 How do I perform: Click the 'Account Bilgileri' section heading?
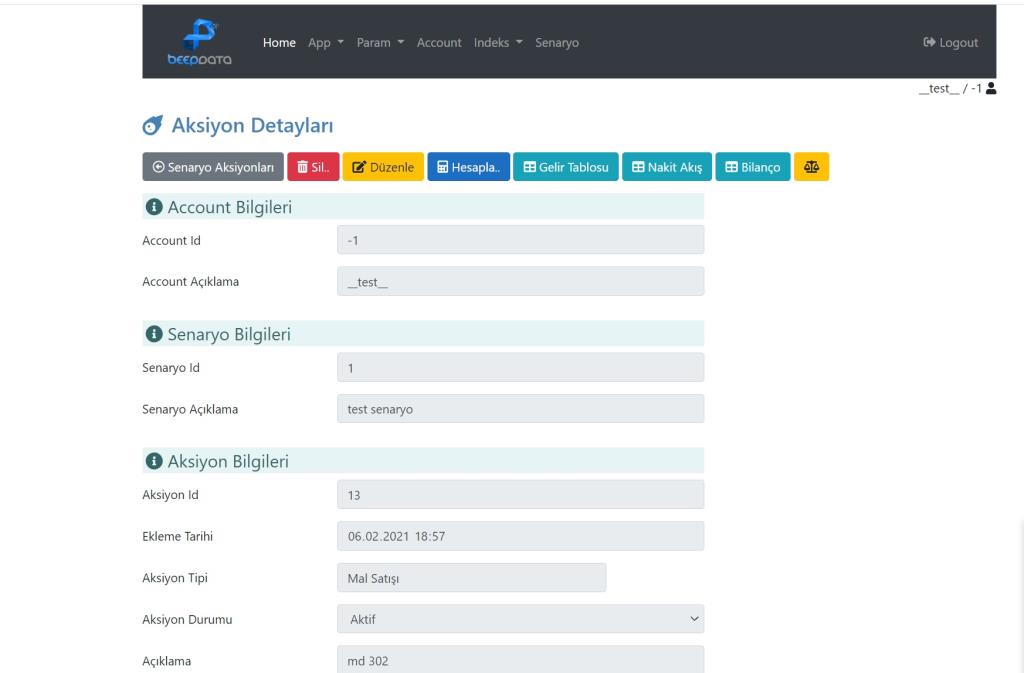click(x=229, y=207)
